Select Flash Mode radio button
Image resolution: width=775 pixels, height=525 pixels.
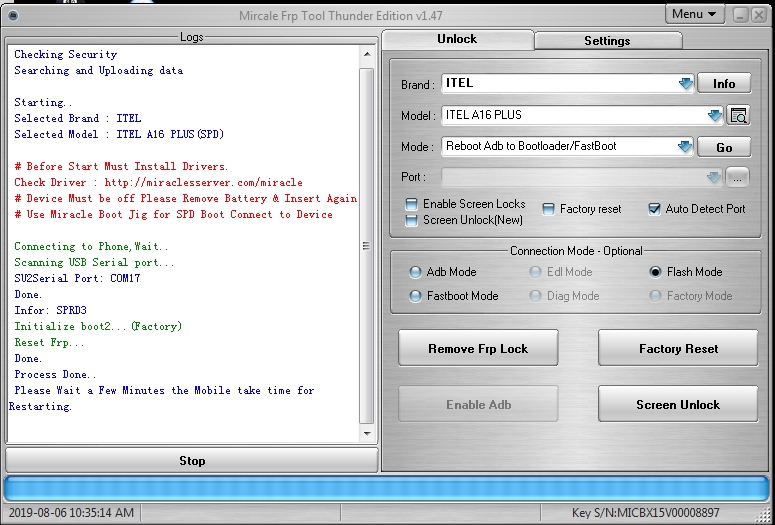[x=655, y=272]
